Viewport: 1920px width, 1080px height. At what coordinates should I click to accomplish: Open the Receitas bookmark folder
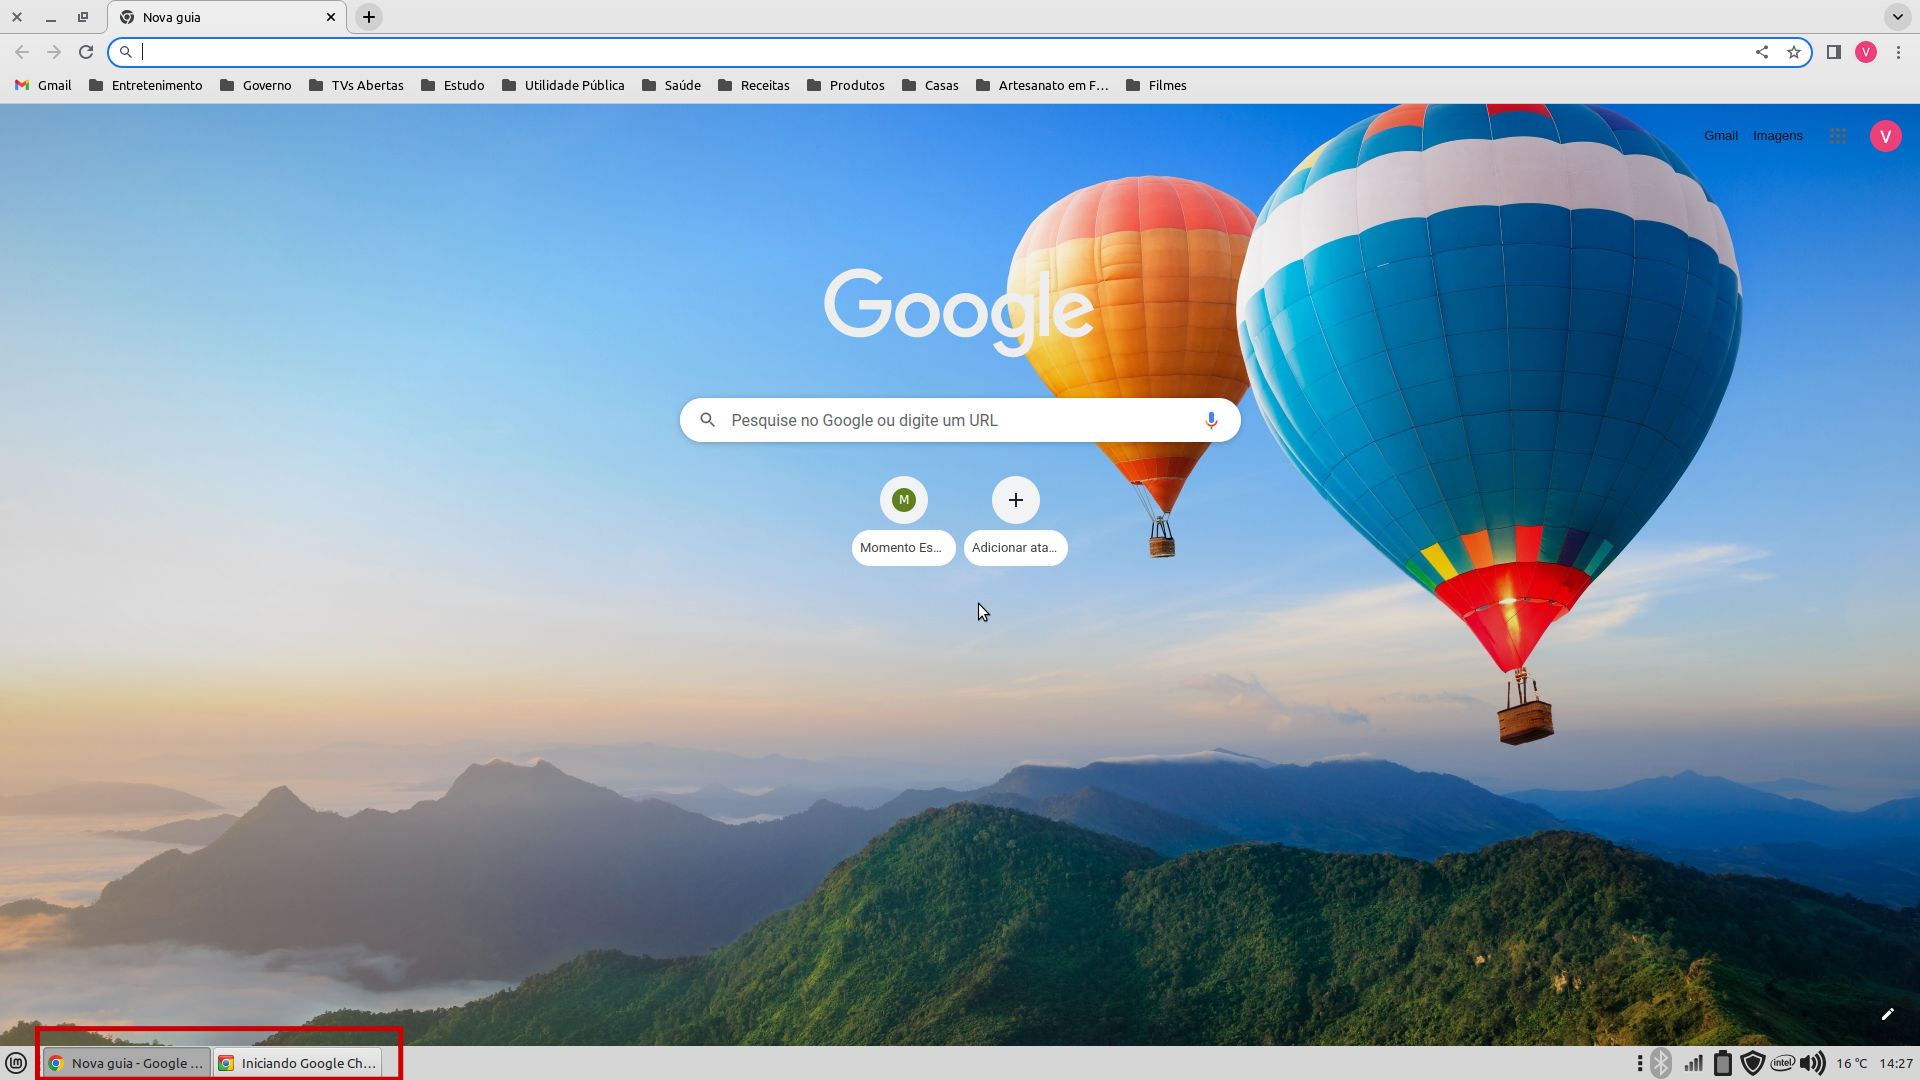(753, 85)
